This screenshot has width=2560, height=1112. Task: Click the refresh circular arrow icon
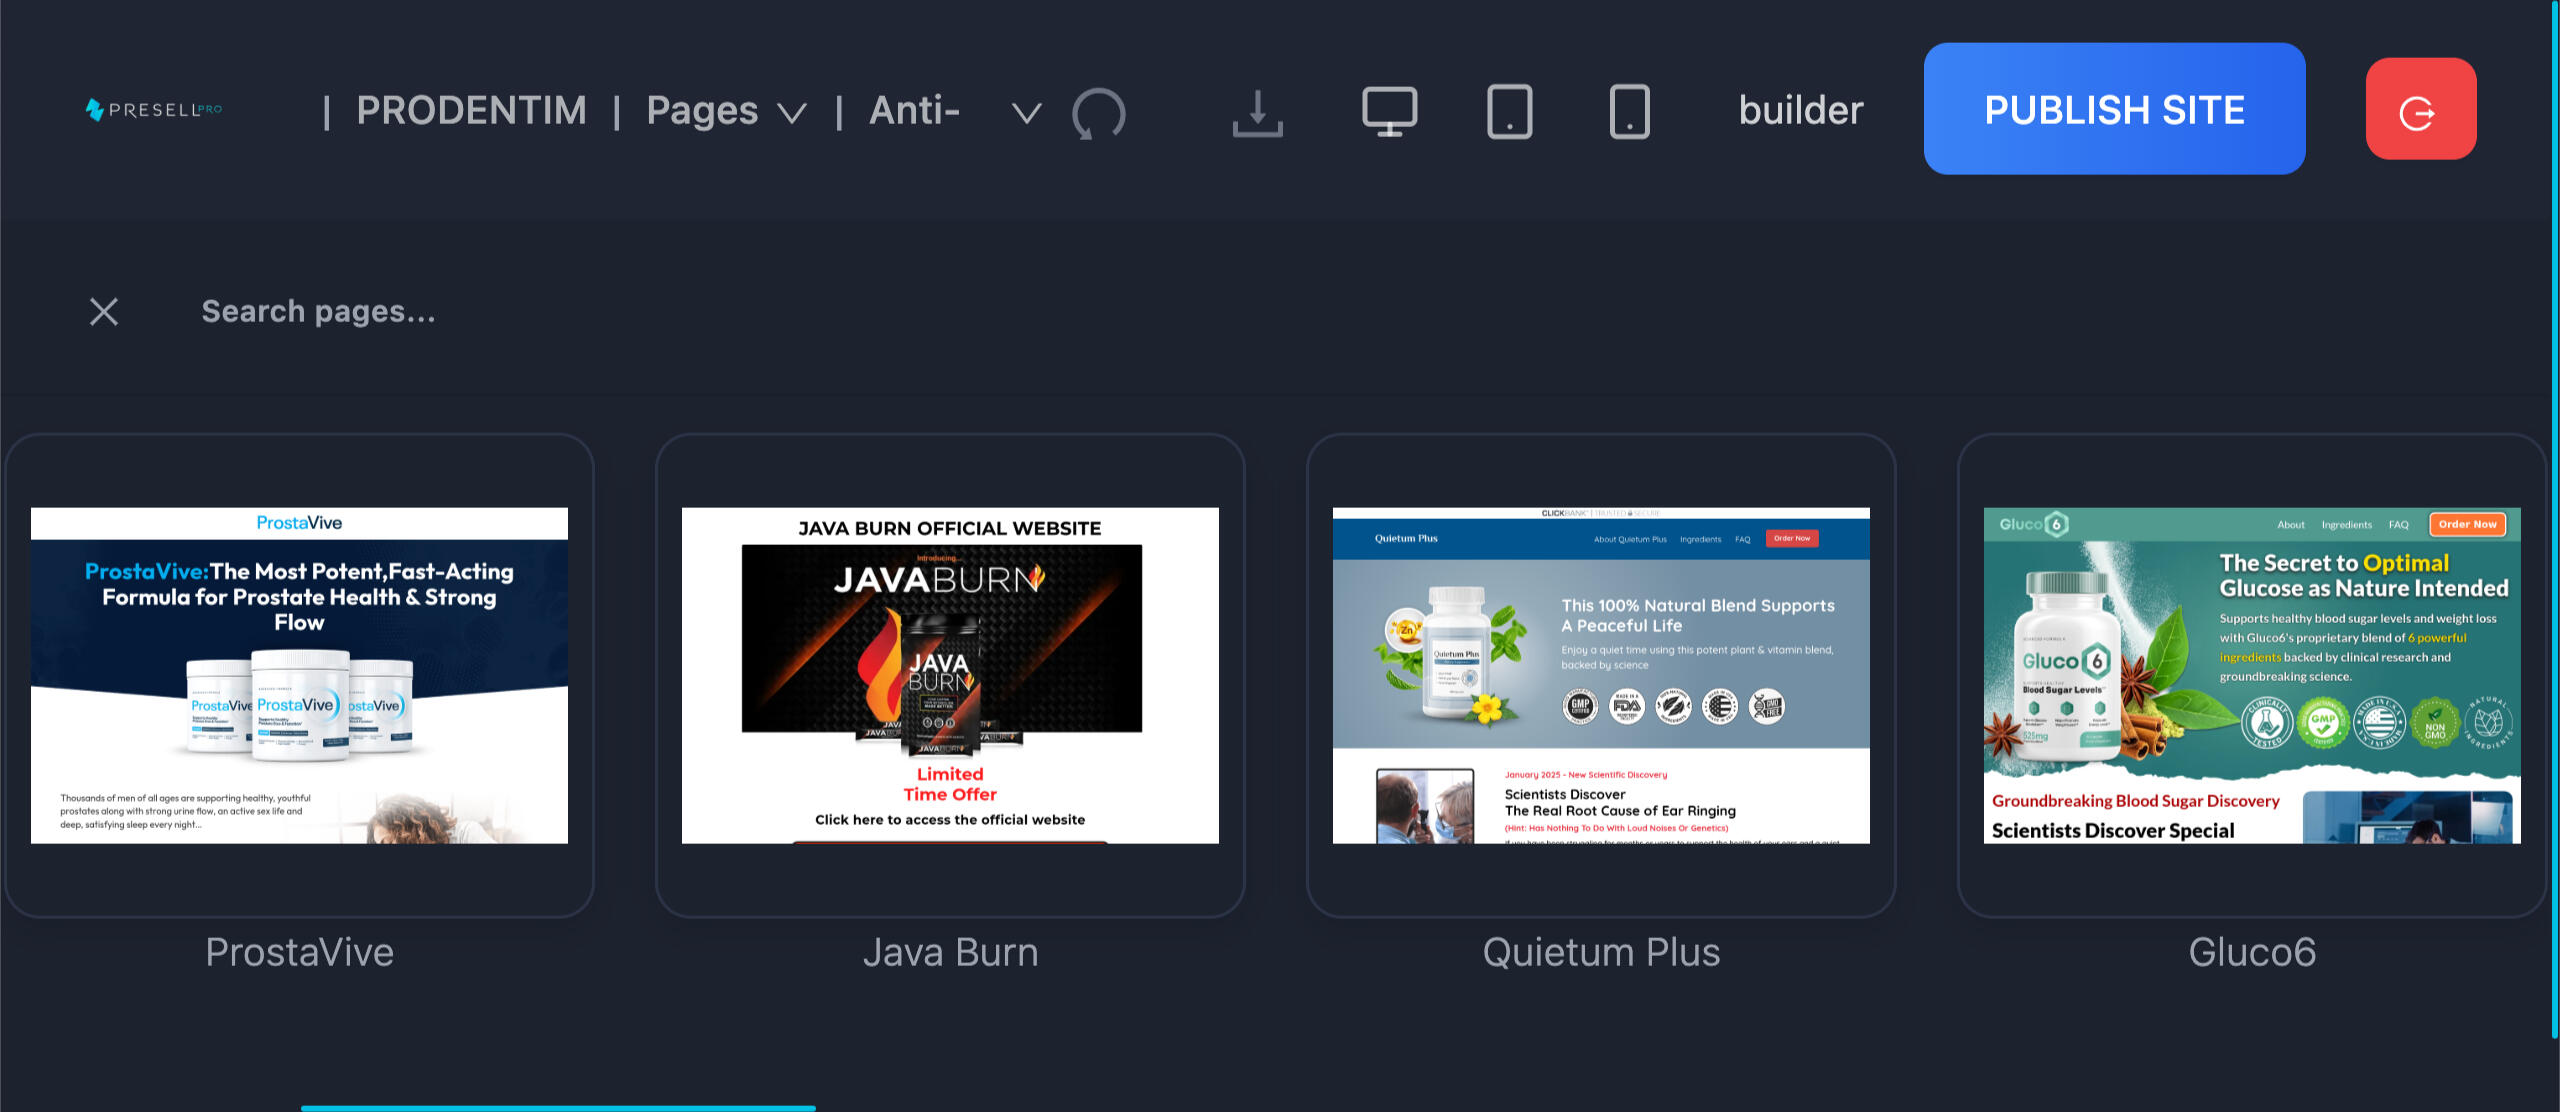point(1098,113)
